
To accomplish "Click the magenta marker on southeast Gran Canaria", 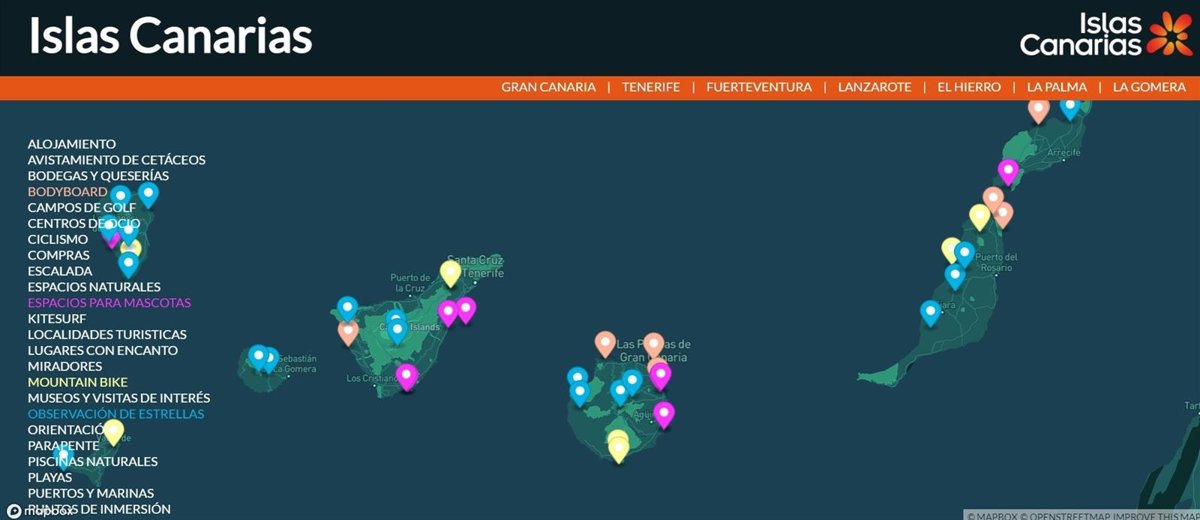I will pyautogui.click(x=664, y=413).
